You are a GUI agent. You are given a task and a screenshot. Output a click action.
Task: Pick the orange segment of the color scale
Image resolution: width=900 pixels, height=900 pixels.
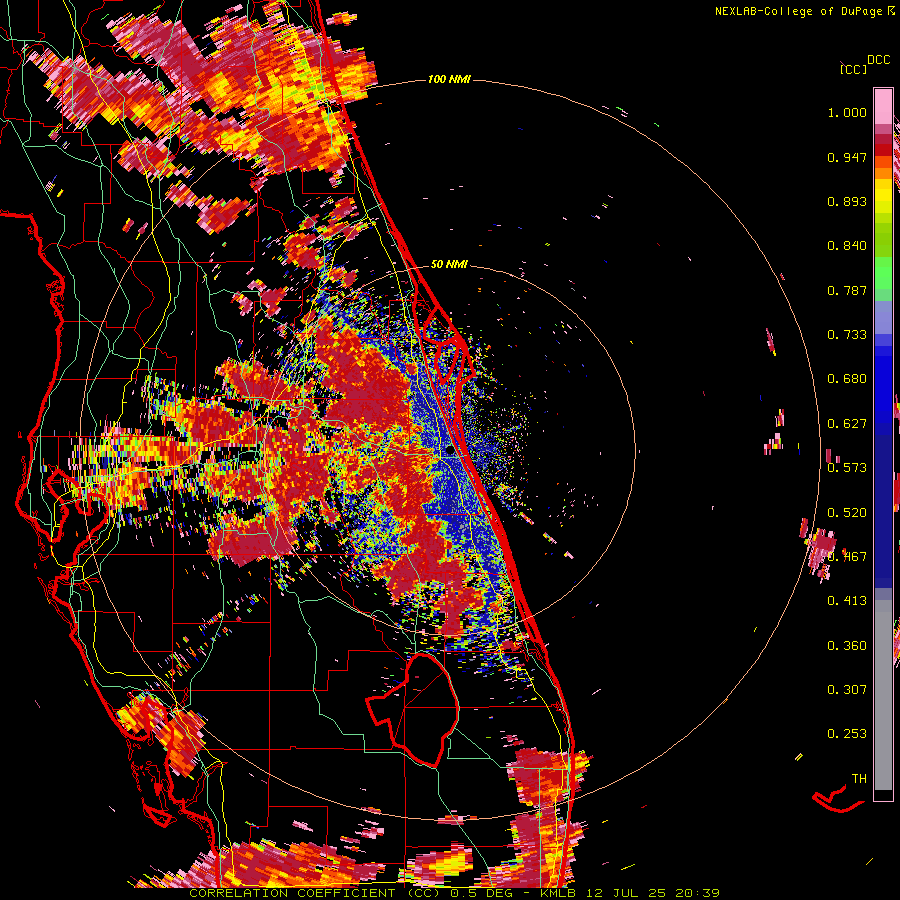(883, 173)
